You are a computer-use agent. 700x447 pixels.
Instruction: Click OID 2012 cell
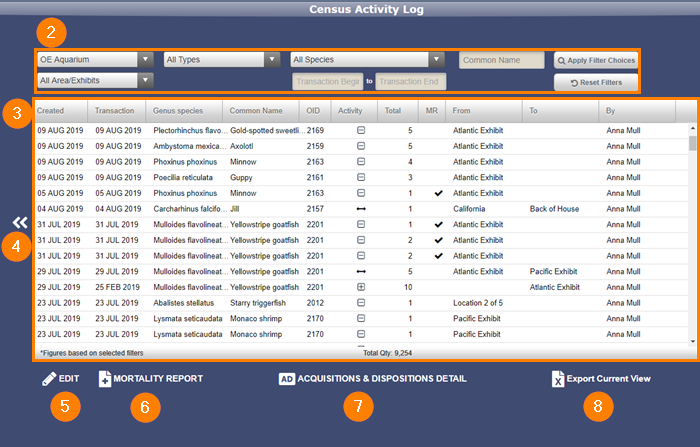tap(315, 303)
